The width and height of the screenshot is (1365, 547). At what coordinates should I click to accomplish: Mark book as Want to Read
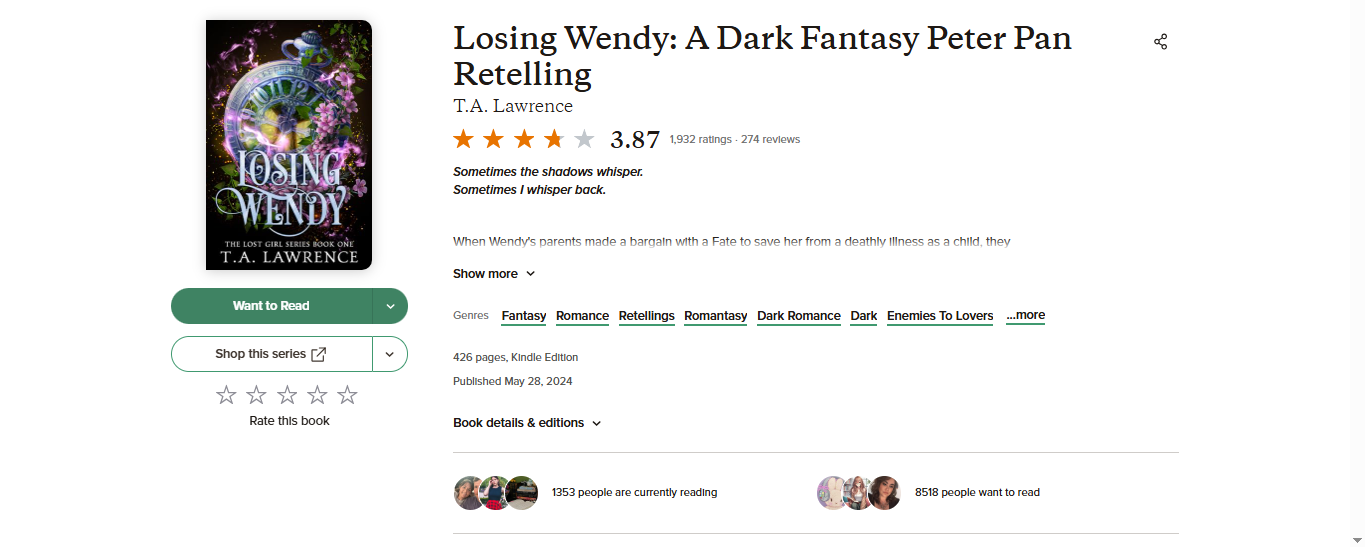click(271, 306)
